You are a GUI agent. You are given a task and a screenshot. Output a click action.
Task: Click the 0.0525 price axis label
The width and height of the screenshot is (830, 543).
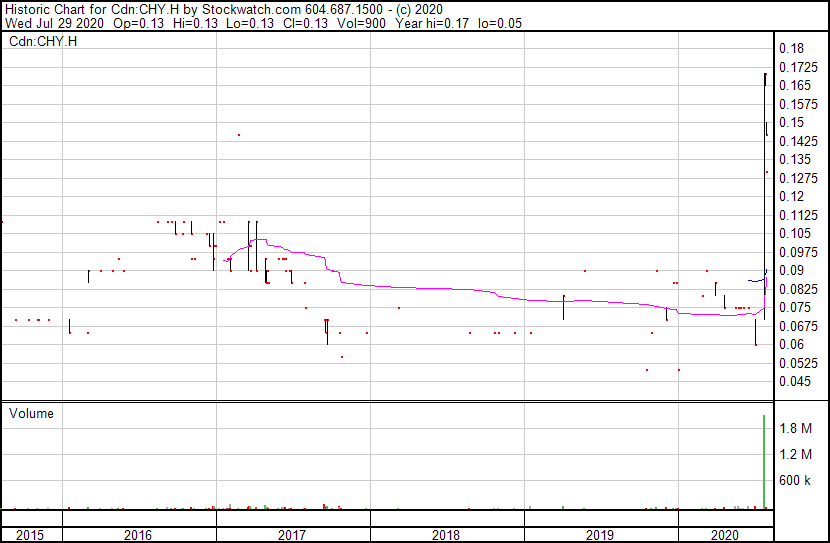coord(798,364)
